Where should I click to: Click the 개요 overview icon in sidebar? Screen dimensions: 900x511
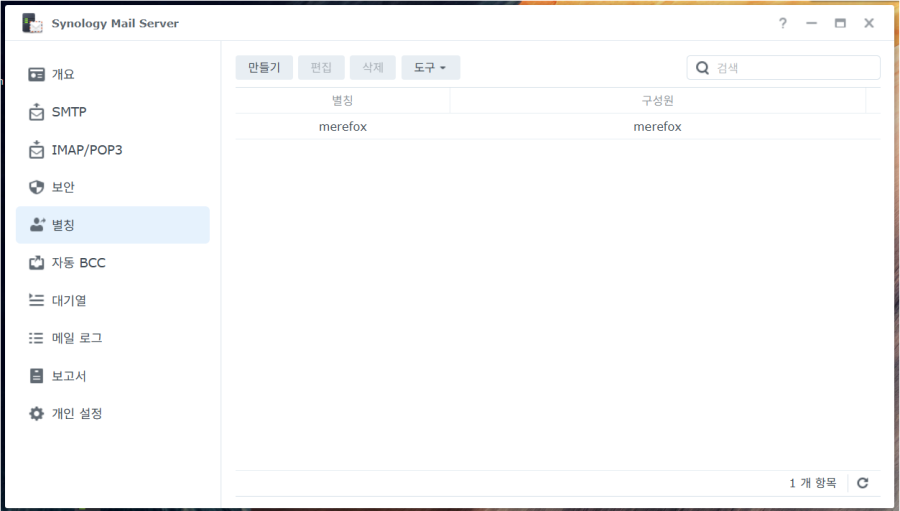[x=37, y=74]
